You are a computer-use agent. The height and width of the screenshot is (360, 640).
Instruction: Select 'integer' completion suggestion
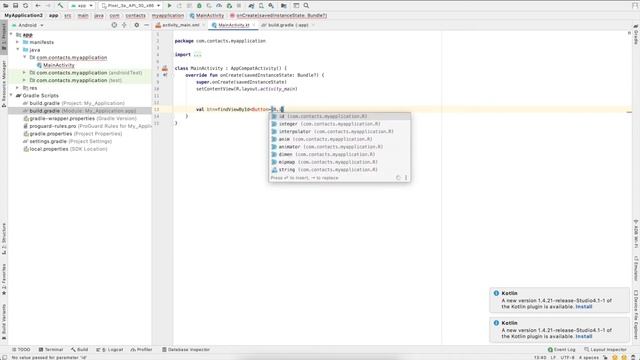[340, 124]
